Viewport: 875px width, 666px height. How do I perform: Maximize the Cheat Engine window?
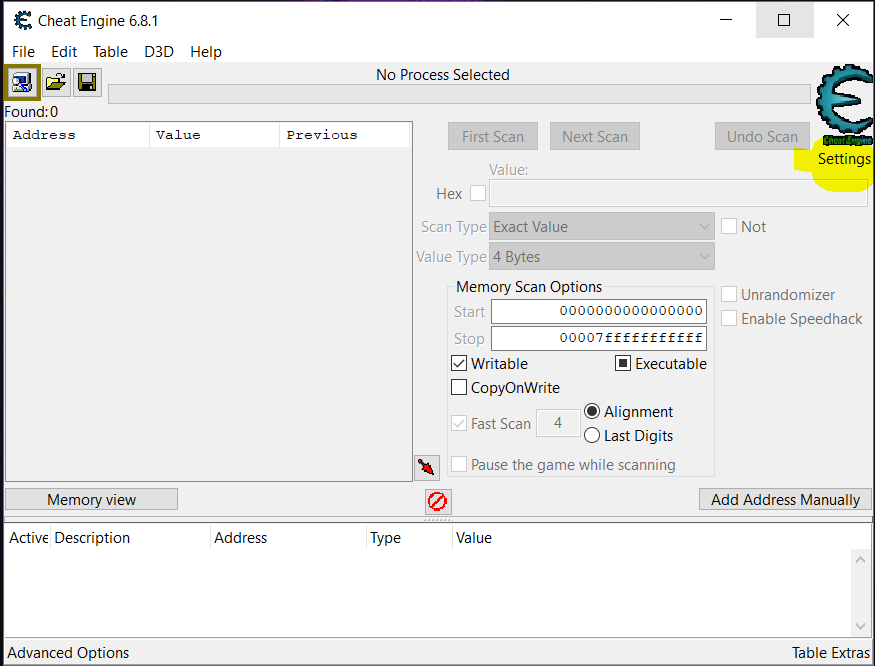(x=784, y=20)
